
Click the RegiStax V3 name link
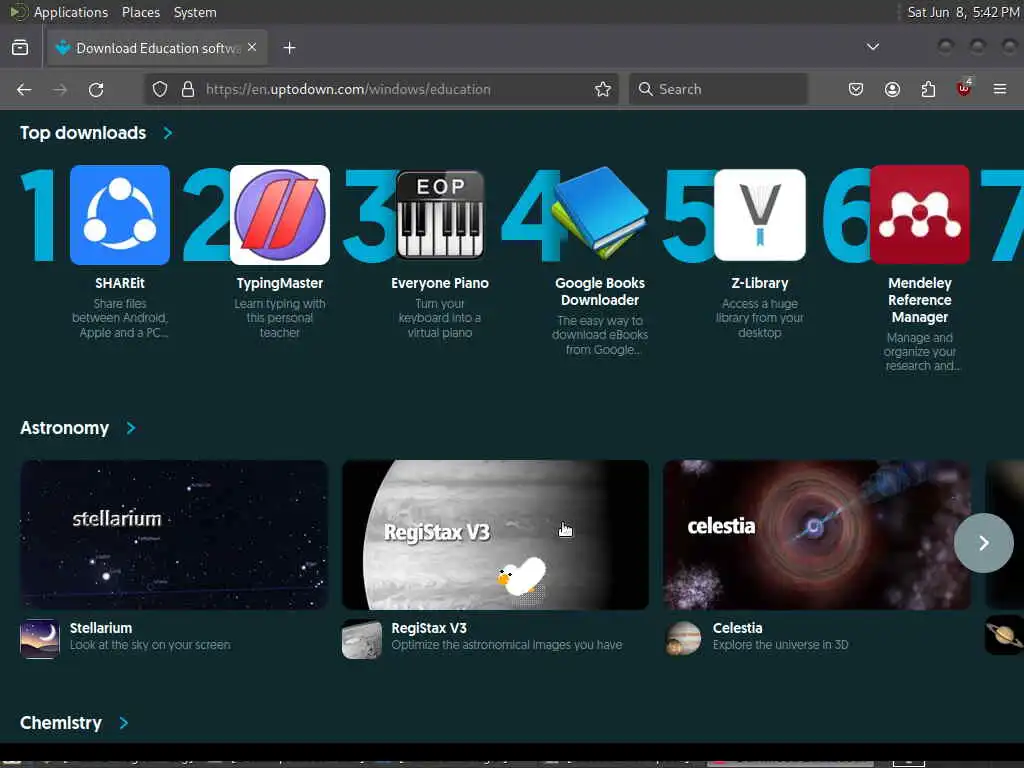429,628
